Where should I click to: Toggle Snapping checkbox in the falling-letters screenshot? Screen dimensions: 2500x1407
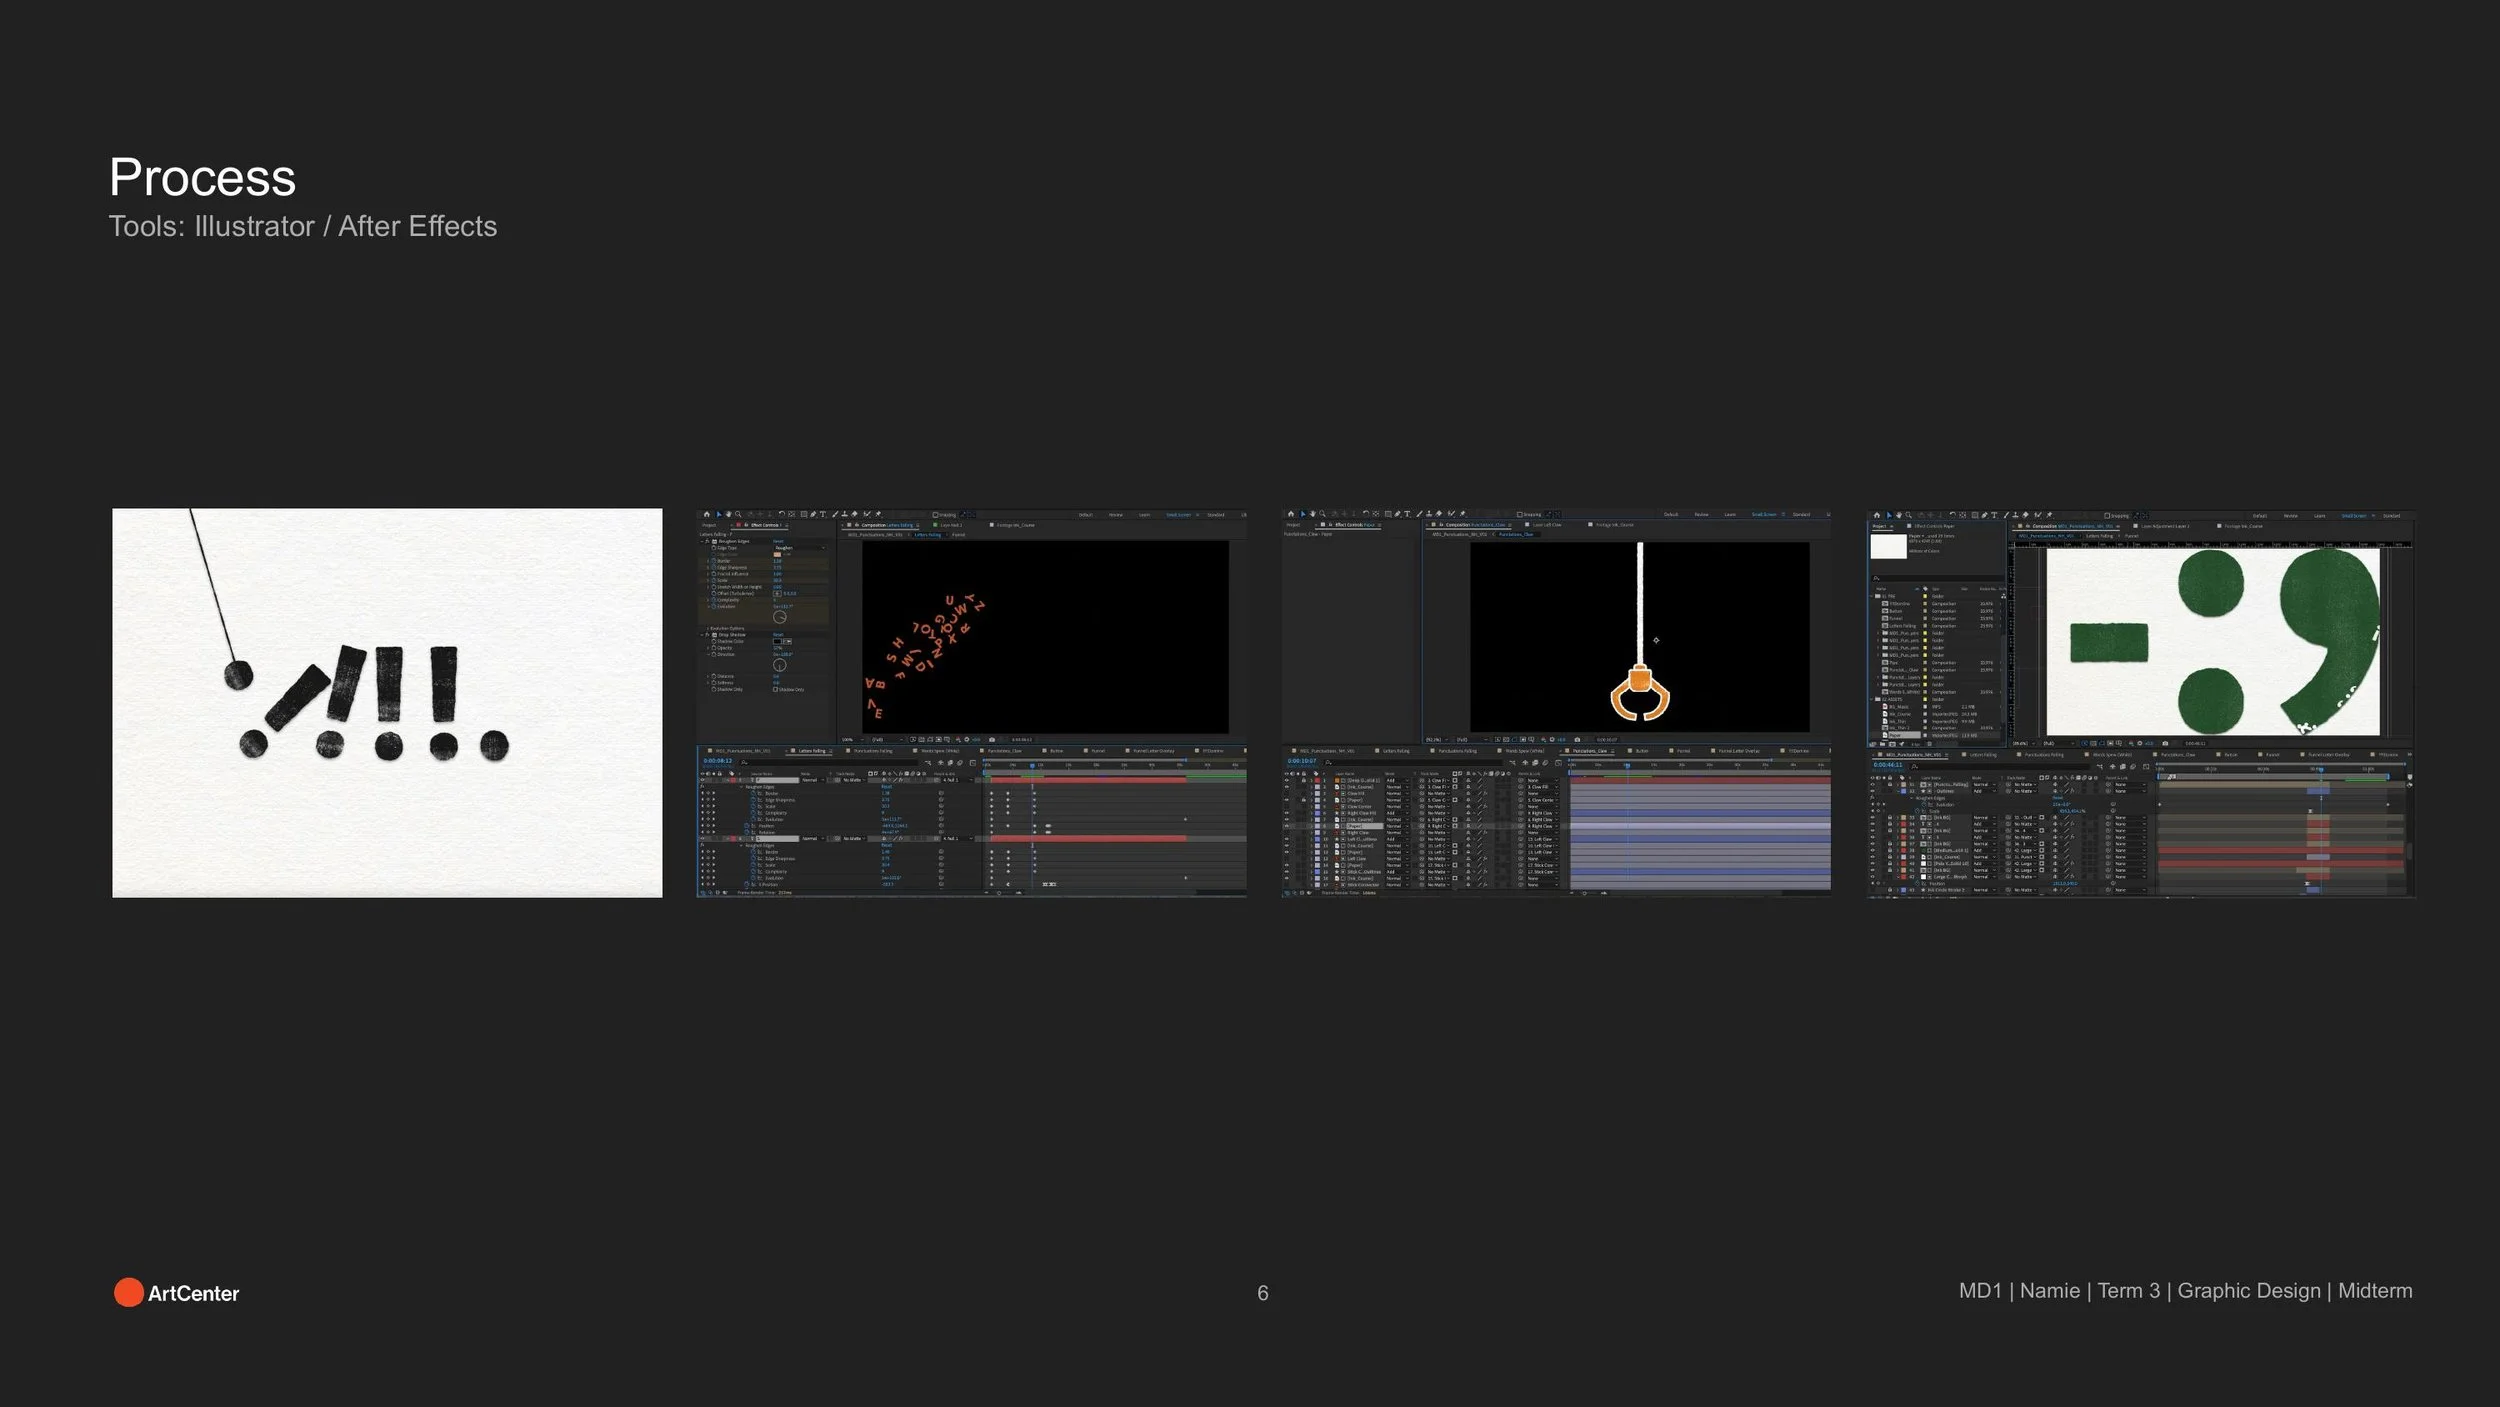pos(936,515)
